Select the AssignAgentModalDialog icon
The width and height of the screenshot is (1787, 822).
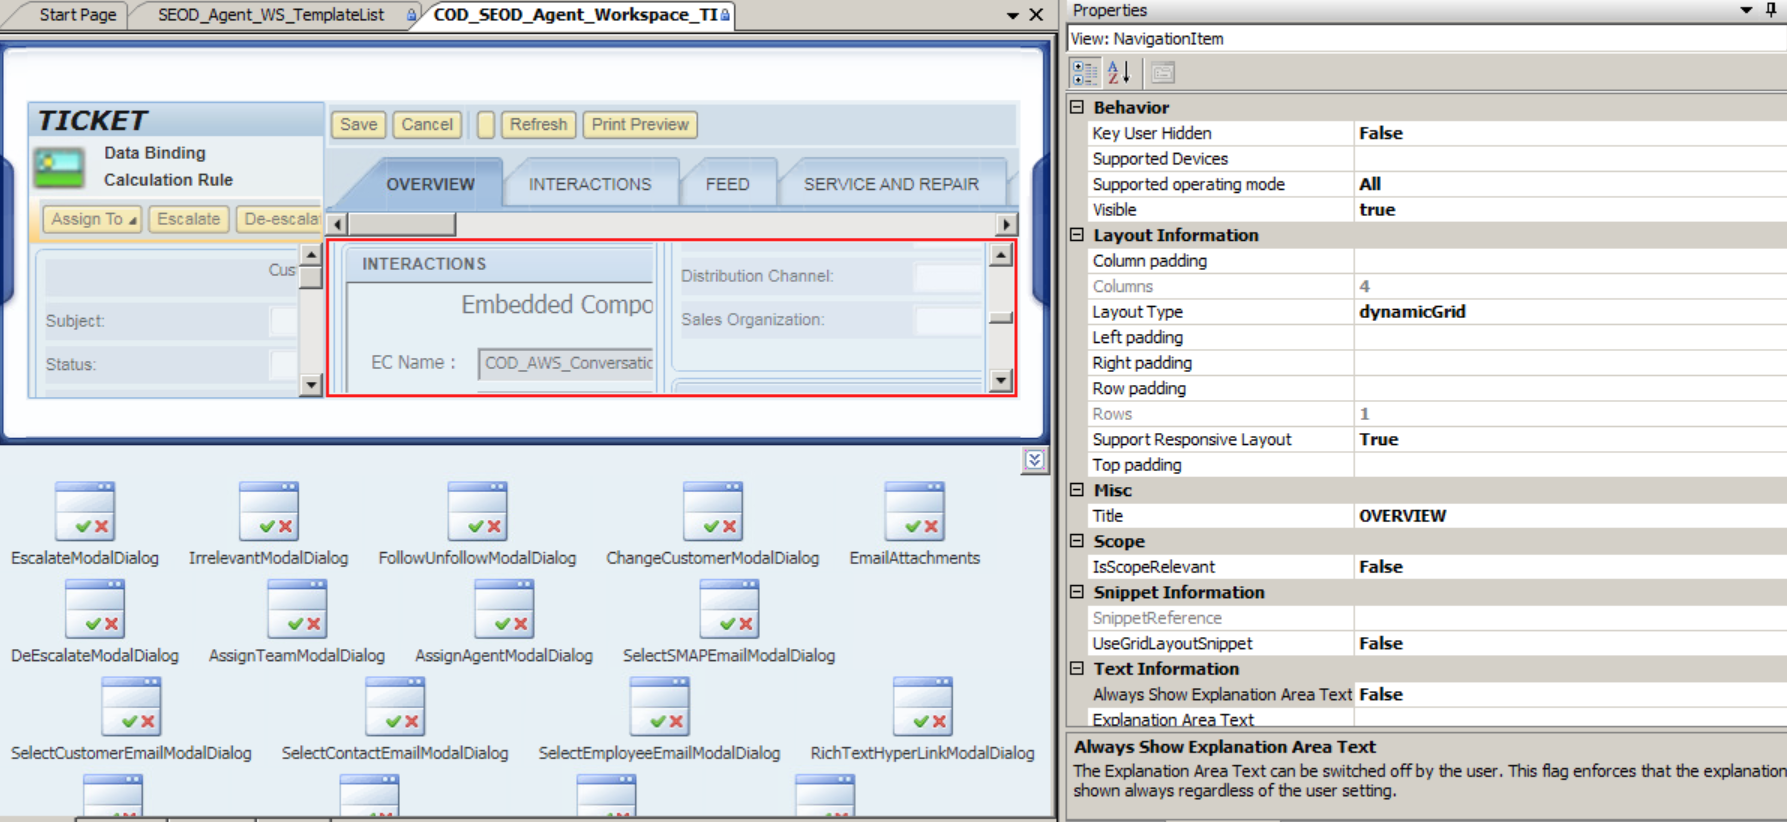(x=504, y=609)
